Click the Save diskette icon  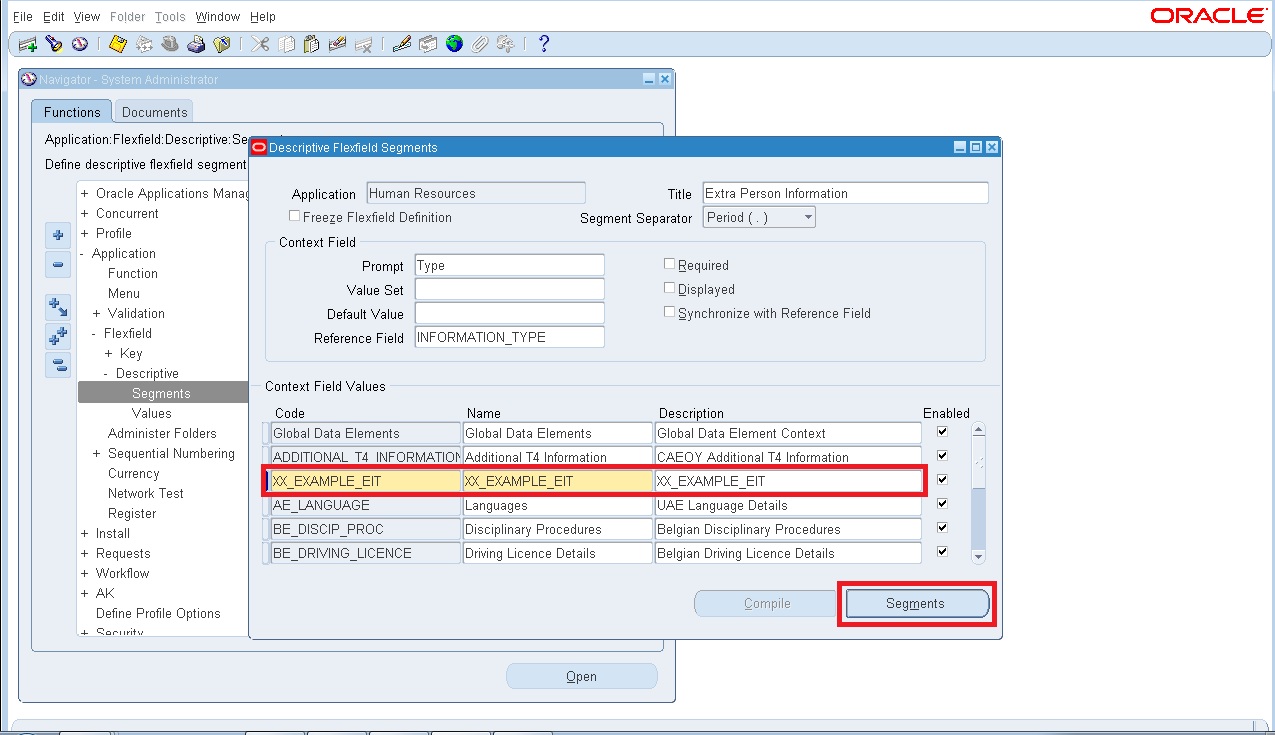point(118,44)
